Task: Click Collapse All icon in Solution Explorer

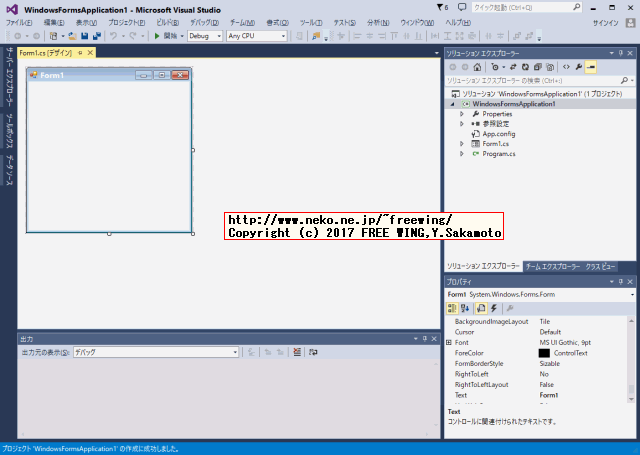Action: [x=538, y=67]
